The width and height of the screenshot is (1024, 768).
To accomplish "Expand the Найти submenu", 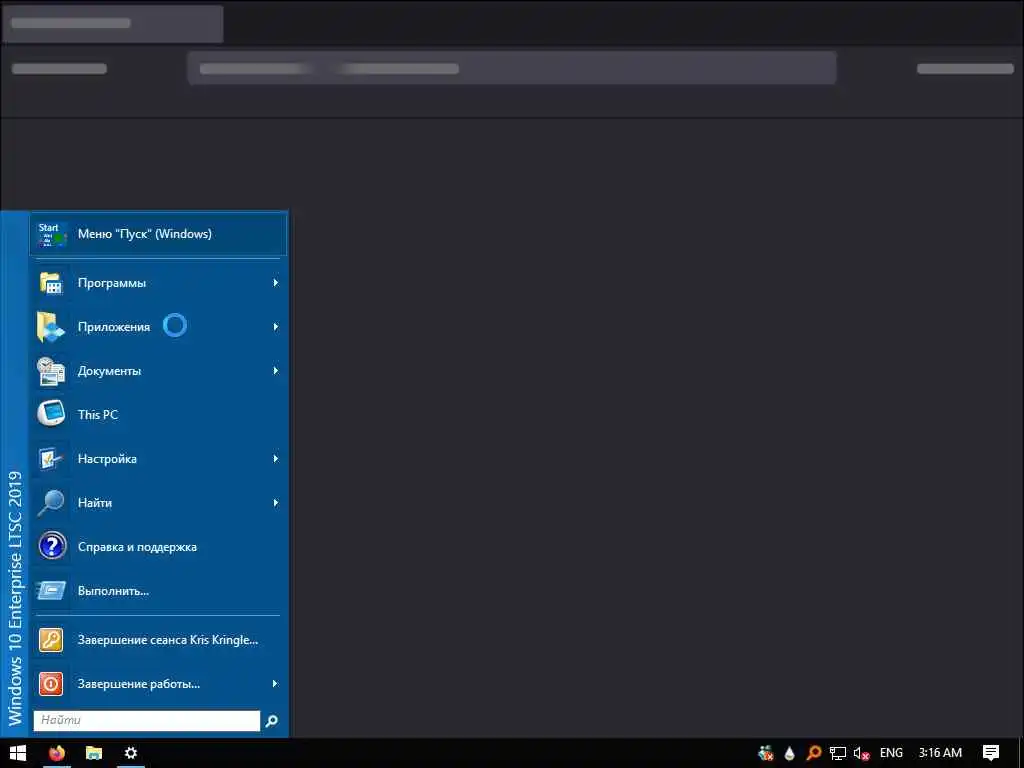I will click(x=158, y=502).
